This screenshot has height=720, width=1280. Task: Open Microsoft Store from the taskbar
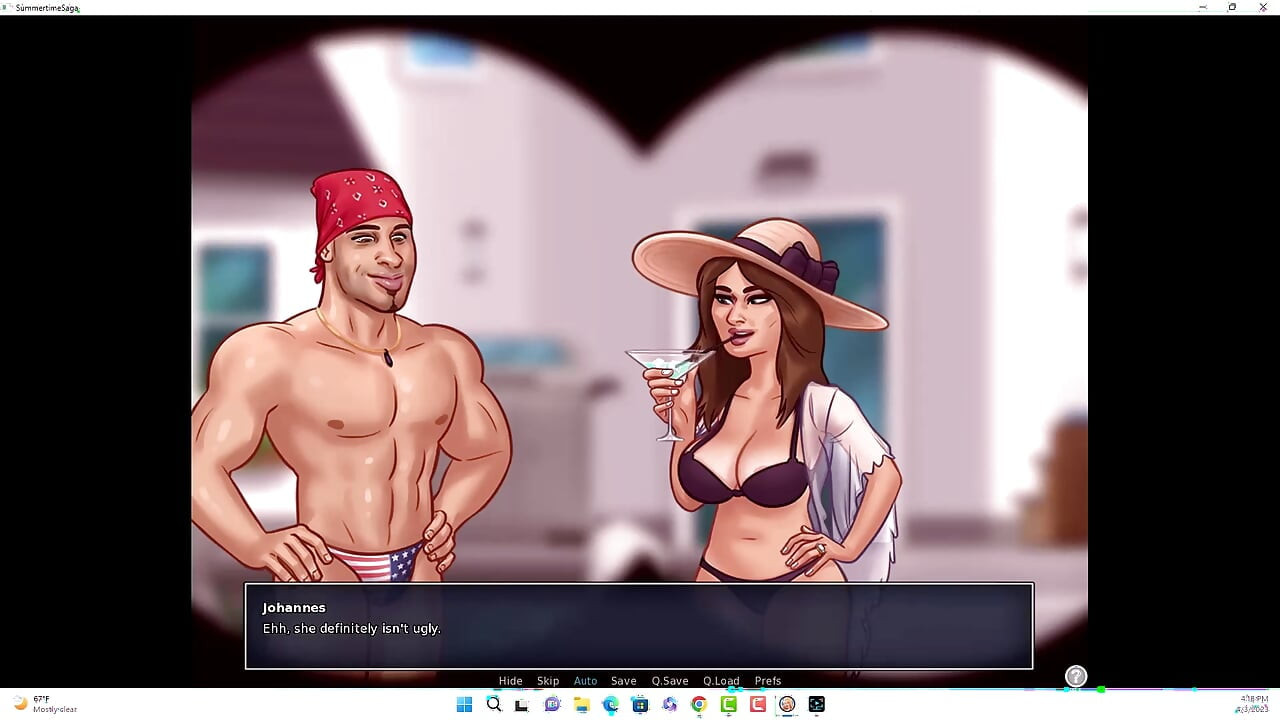point(640,704)
